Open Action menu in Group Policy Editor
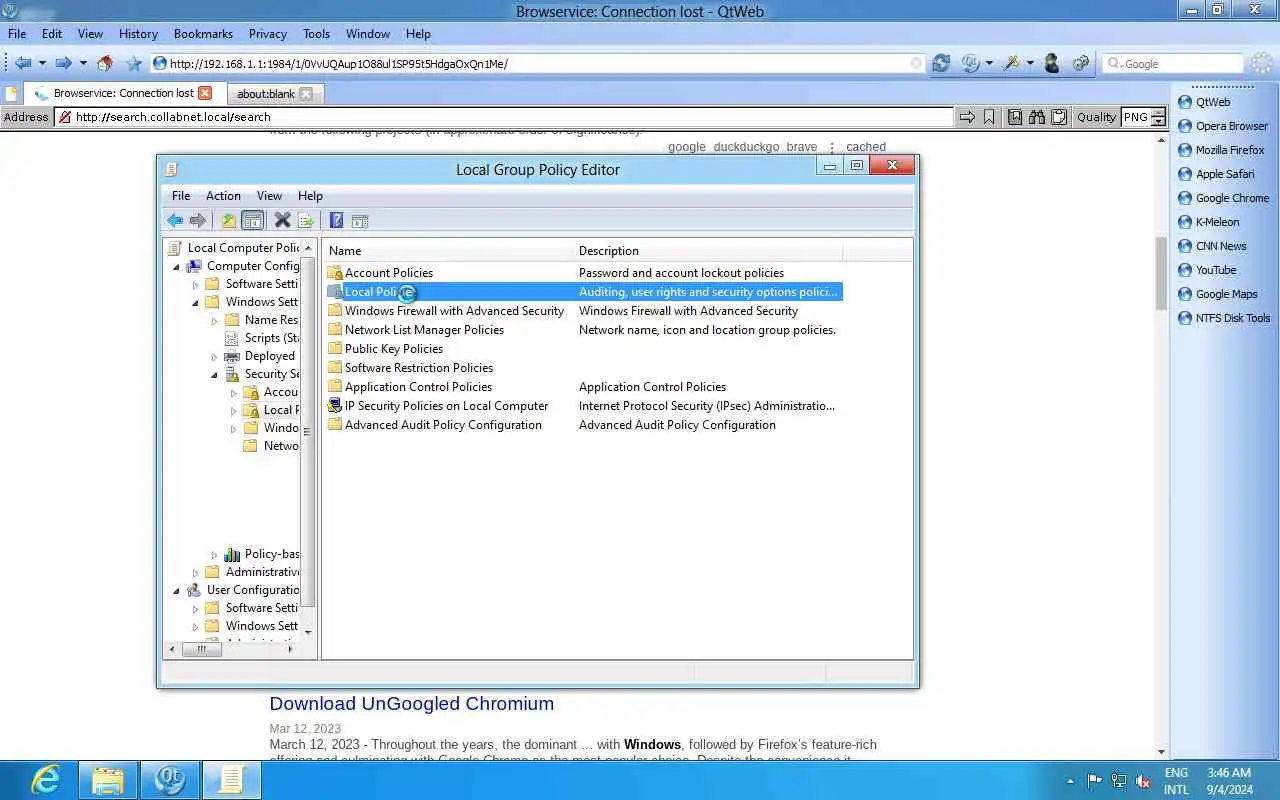Viewport: 1280px width, 800px height. tap(223, 196)
